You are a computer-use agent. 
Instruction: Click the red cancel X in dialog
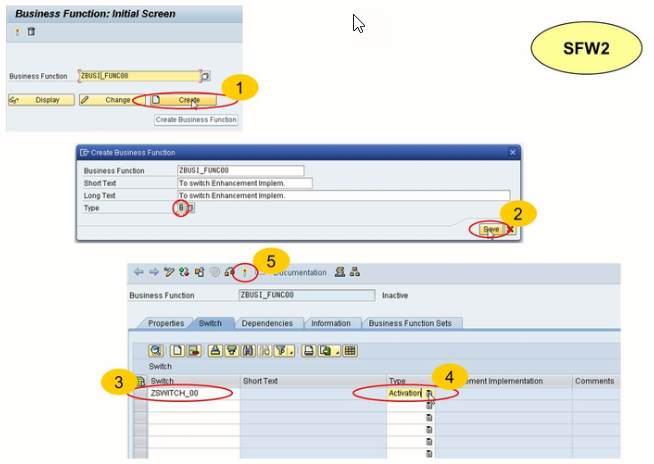509,229
